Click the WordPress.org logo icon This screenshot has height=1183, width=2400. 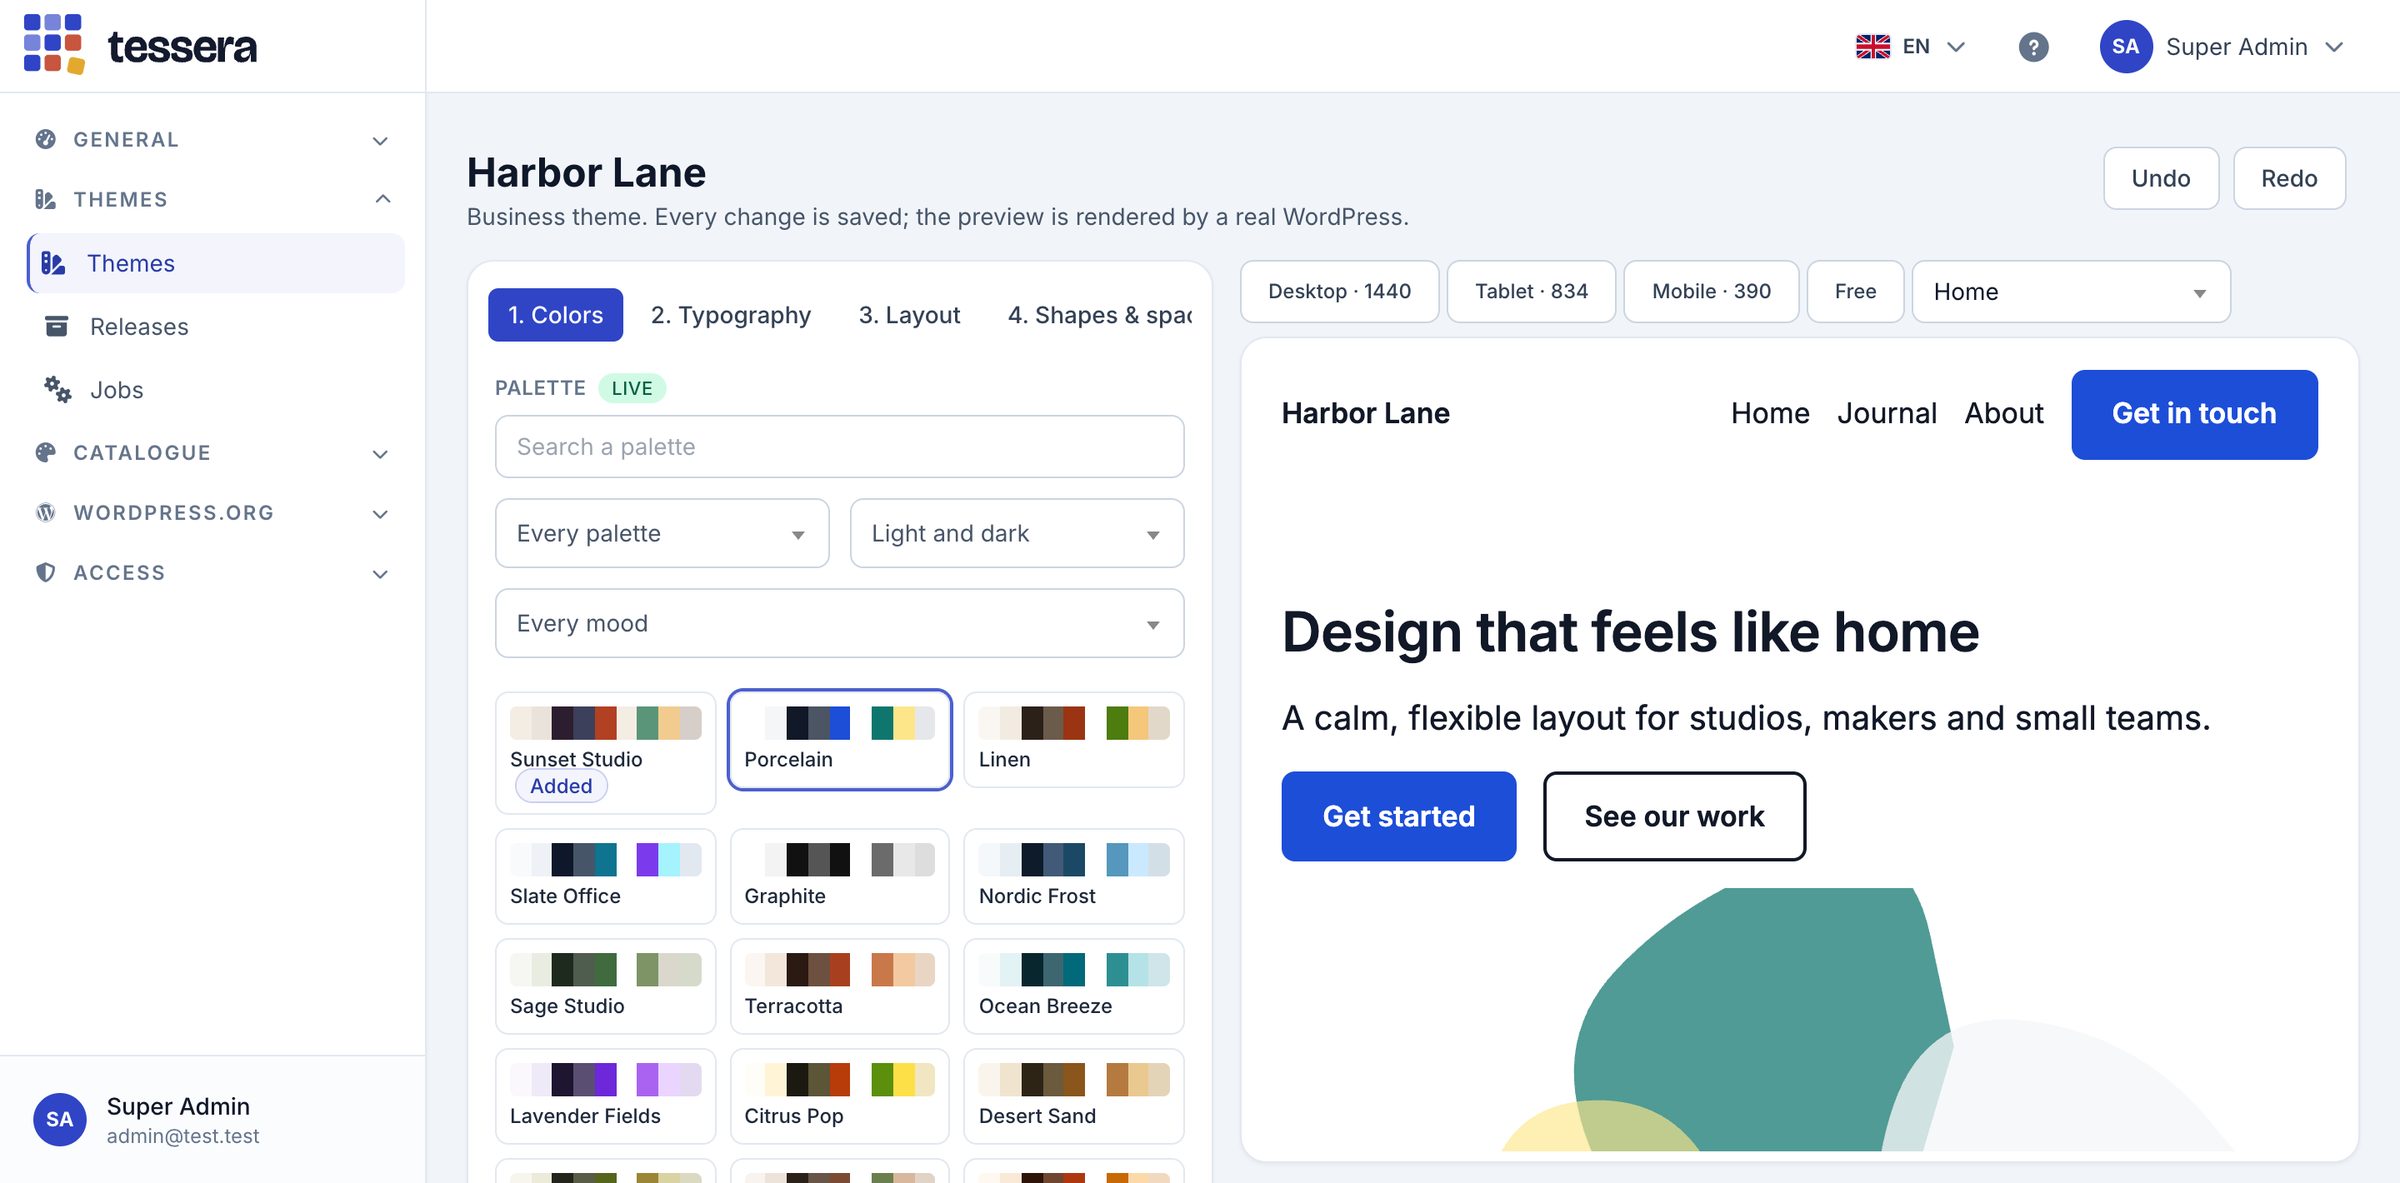tap(45, 512)
